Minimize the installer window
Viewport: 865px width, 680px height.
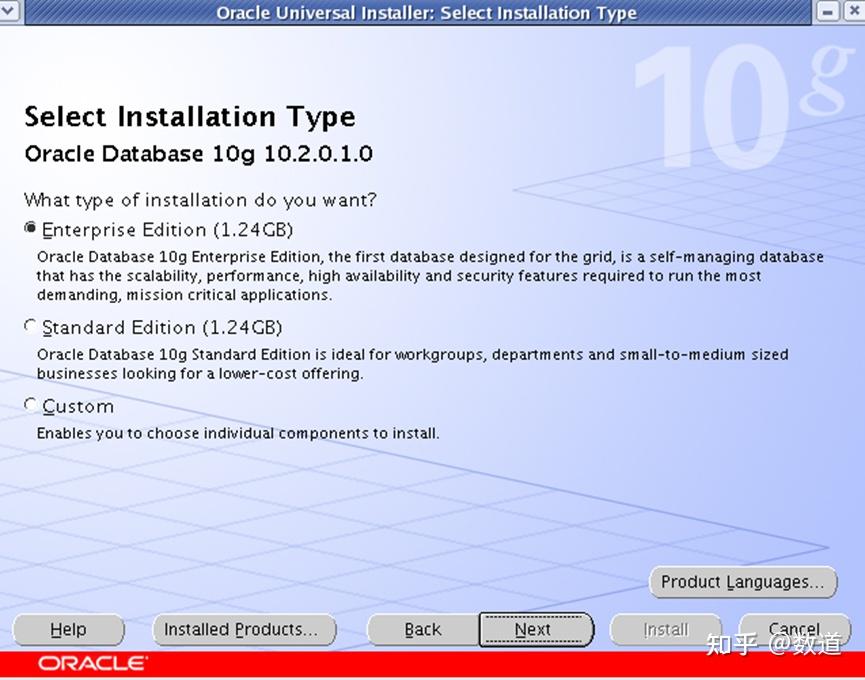point(828,12)
